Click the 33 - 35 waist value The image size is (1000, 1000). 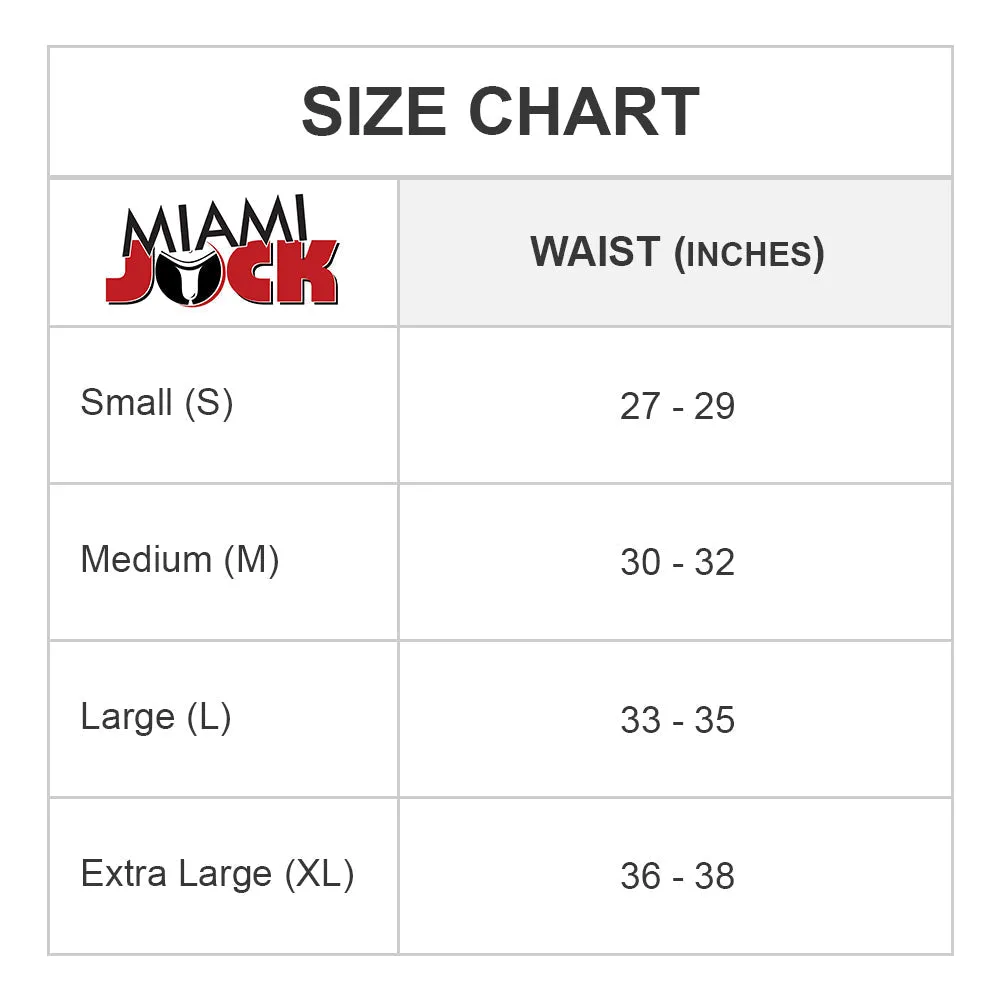click(677, 720)
